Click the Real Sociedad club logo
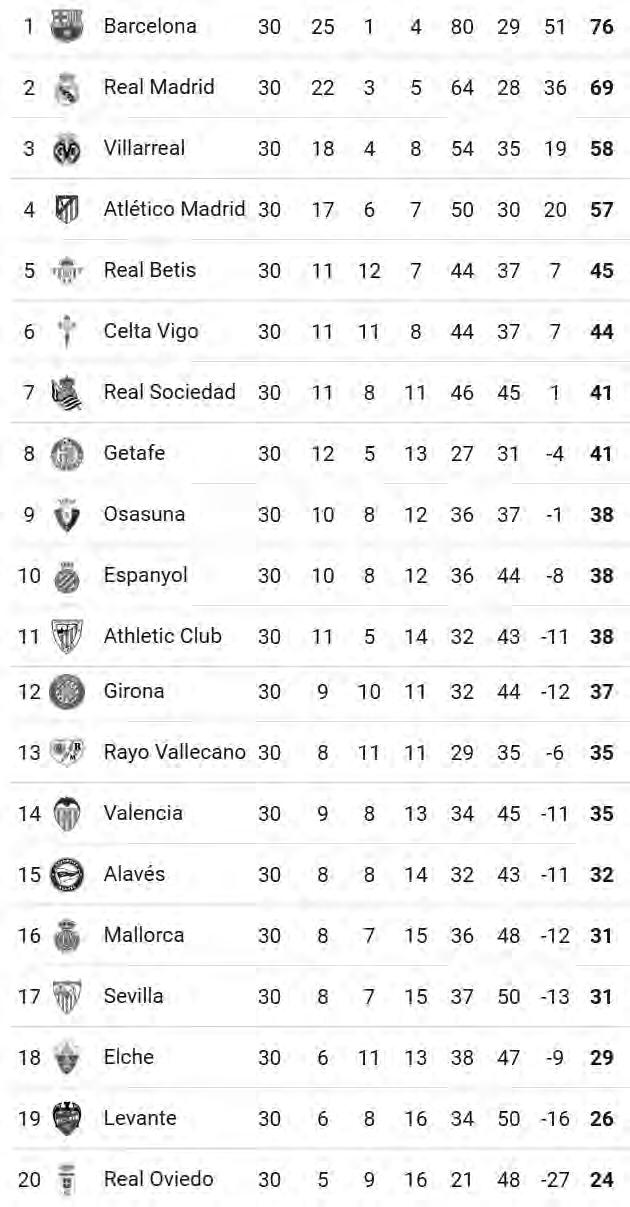This screenshot has width=630, height=1207. coord(67,393)
